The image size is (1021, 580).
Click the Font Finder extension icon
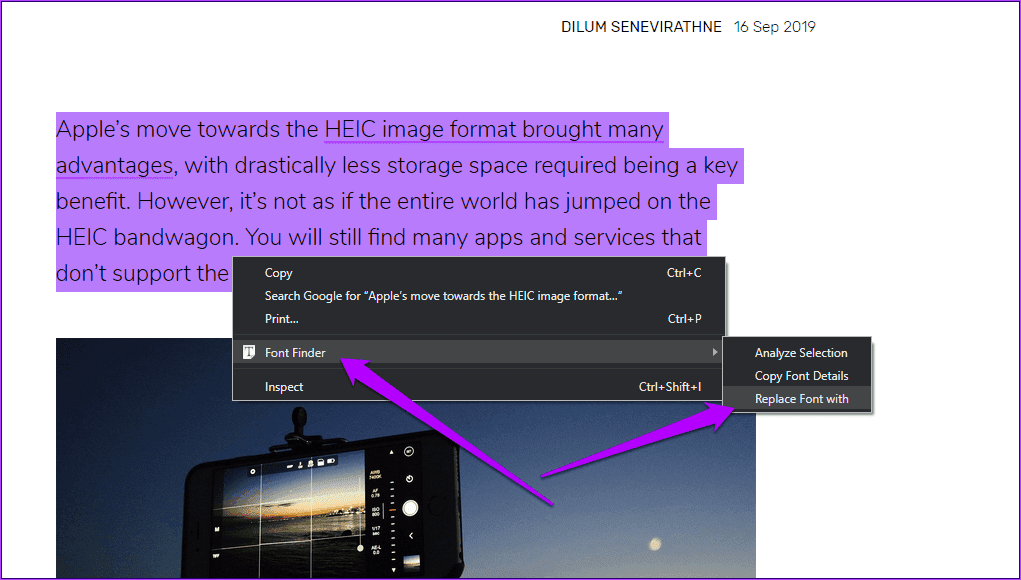(x=246, y=352)
